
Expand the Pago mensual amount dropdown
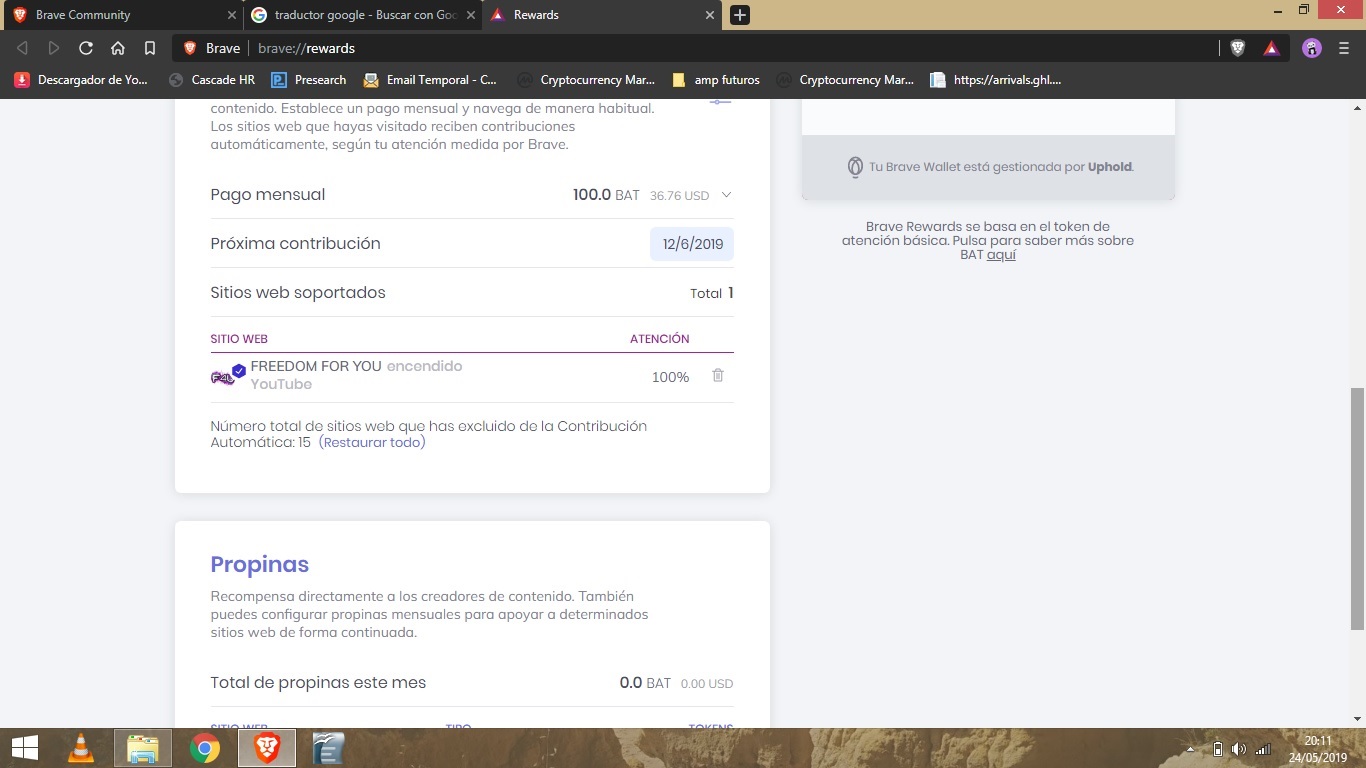point(727,195)
